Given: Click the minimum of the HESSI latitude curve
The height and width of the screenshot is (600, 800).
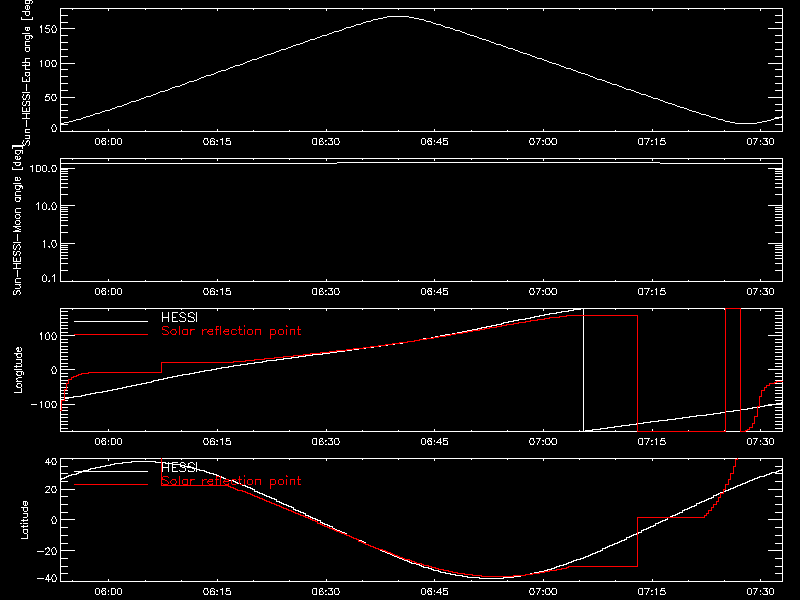Looking at the screenshot, I should point(494,579).
